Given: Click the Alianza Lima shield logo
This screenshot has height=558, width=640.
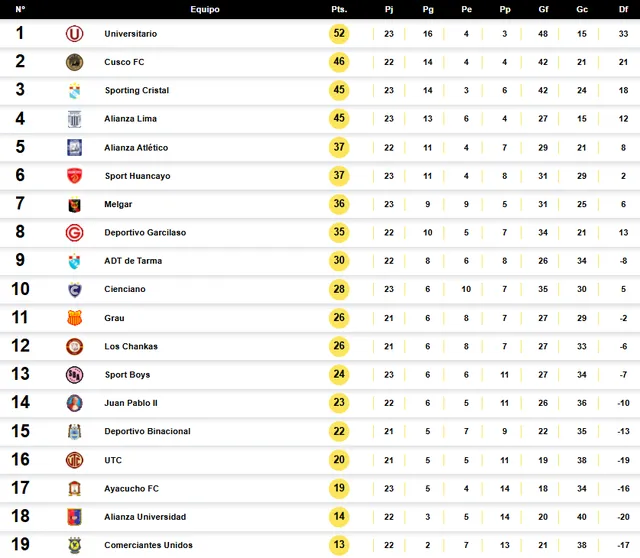Looking at the screenshot, I should (x=74, y=119).
